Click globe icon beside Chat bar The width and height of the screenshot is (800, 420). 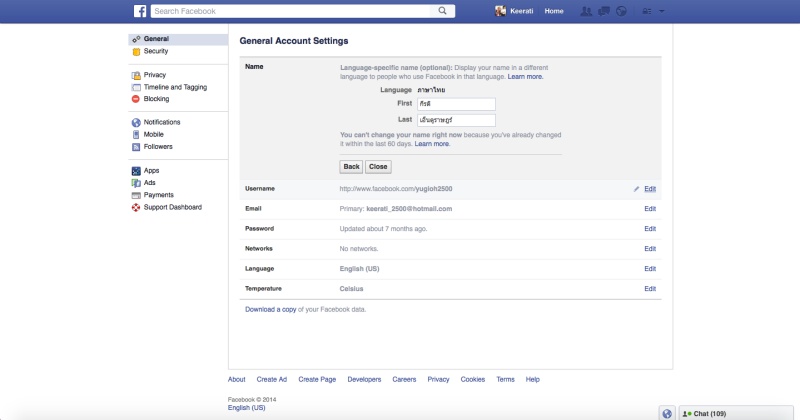(x=667, y=414)
